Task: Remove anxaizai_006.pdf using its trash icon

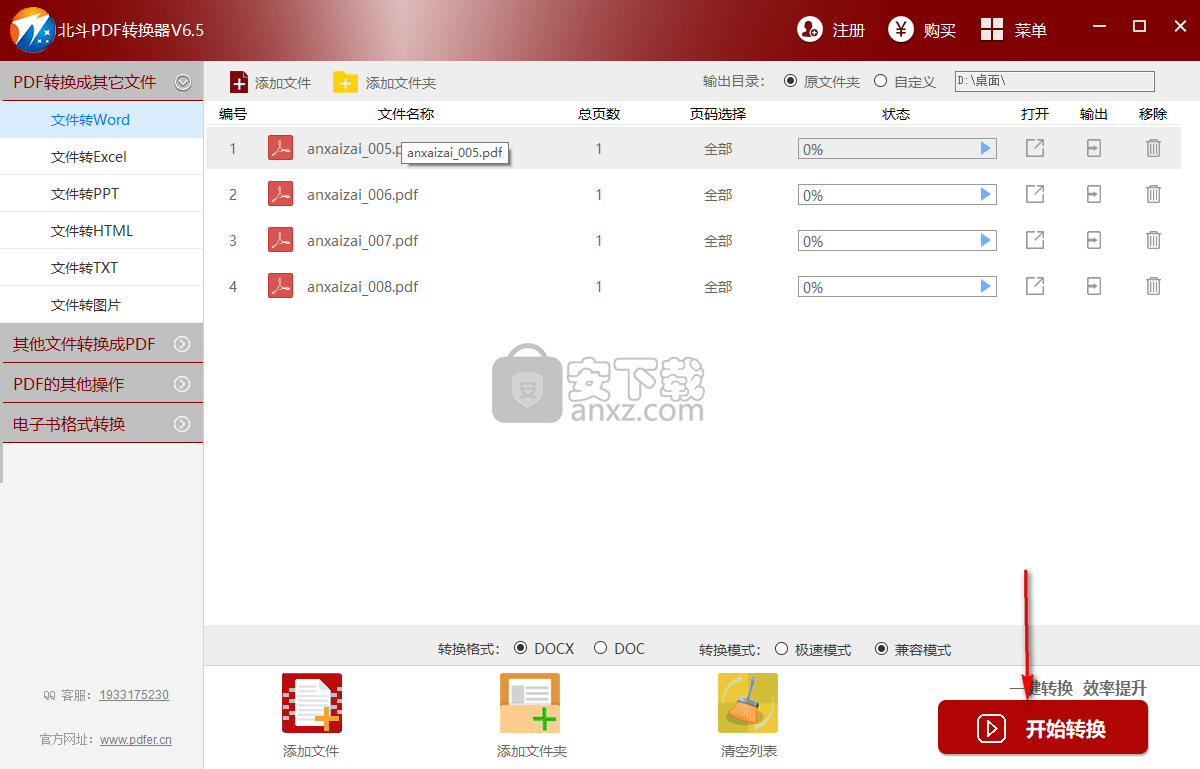Action: pyautogui.click(x=1153, y=194)
